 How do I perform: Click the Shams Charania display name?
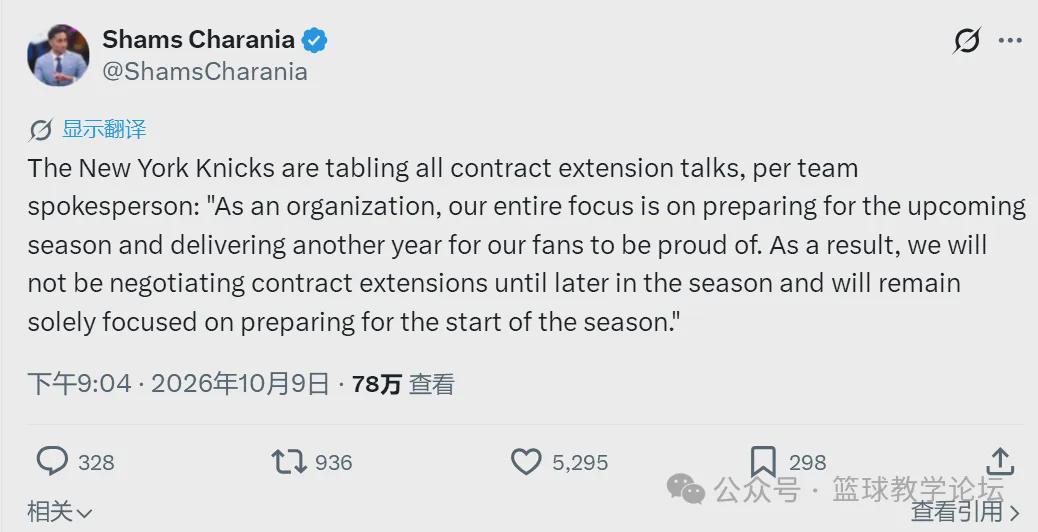(198, 40)
